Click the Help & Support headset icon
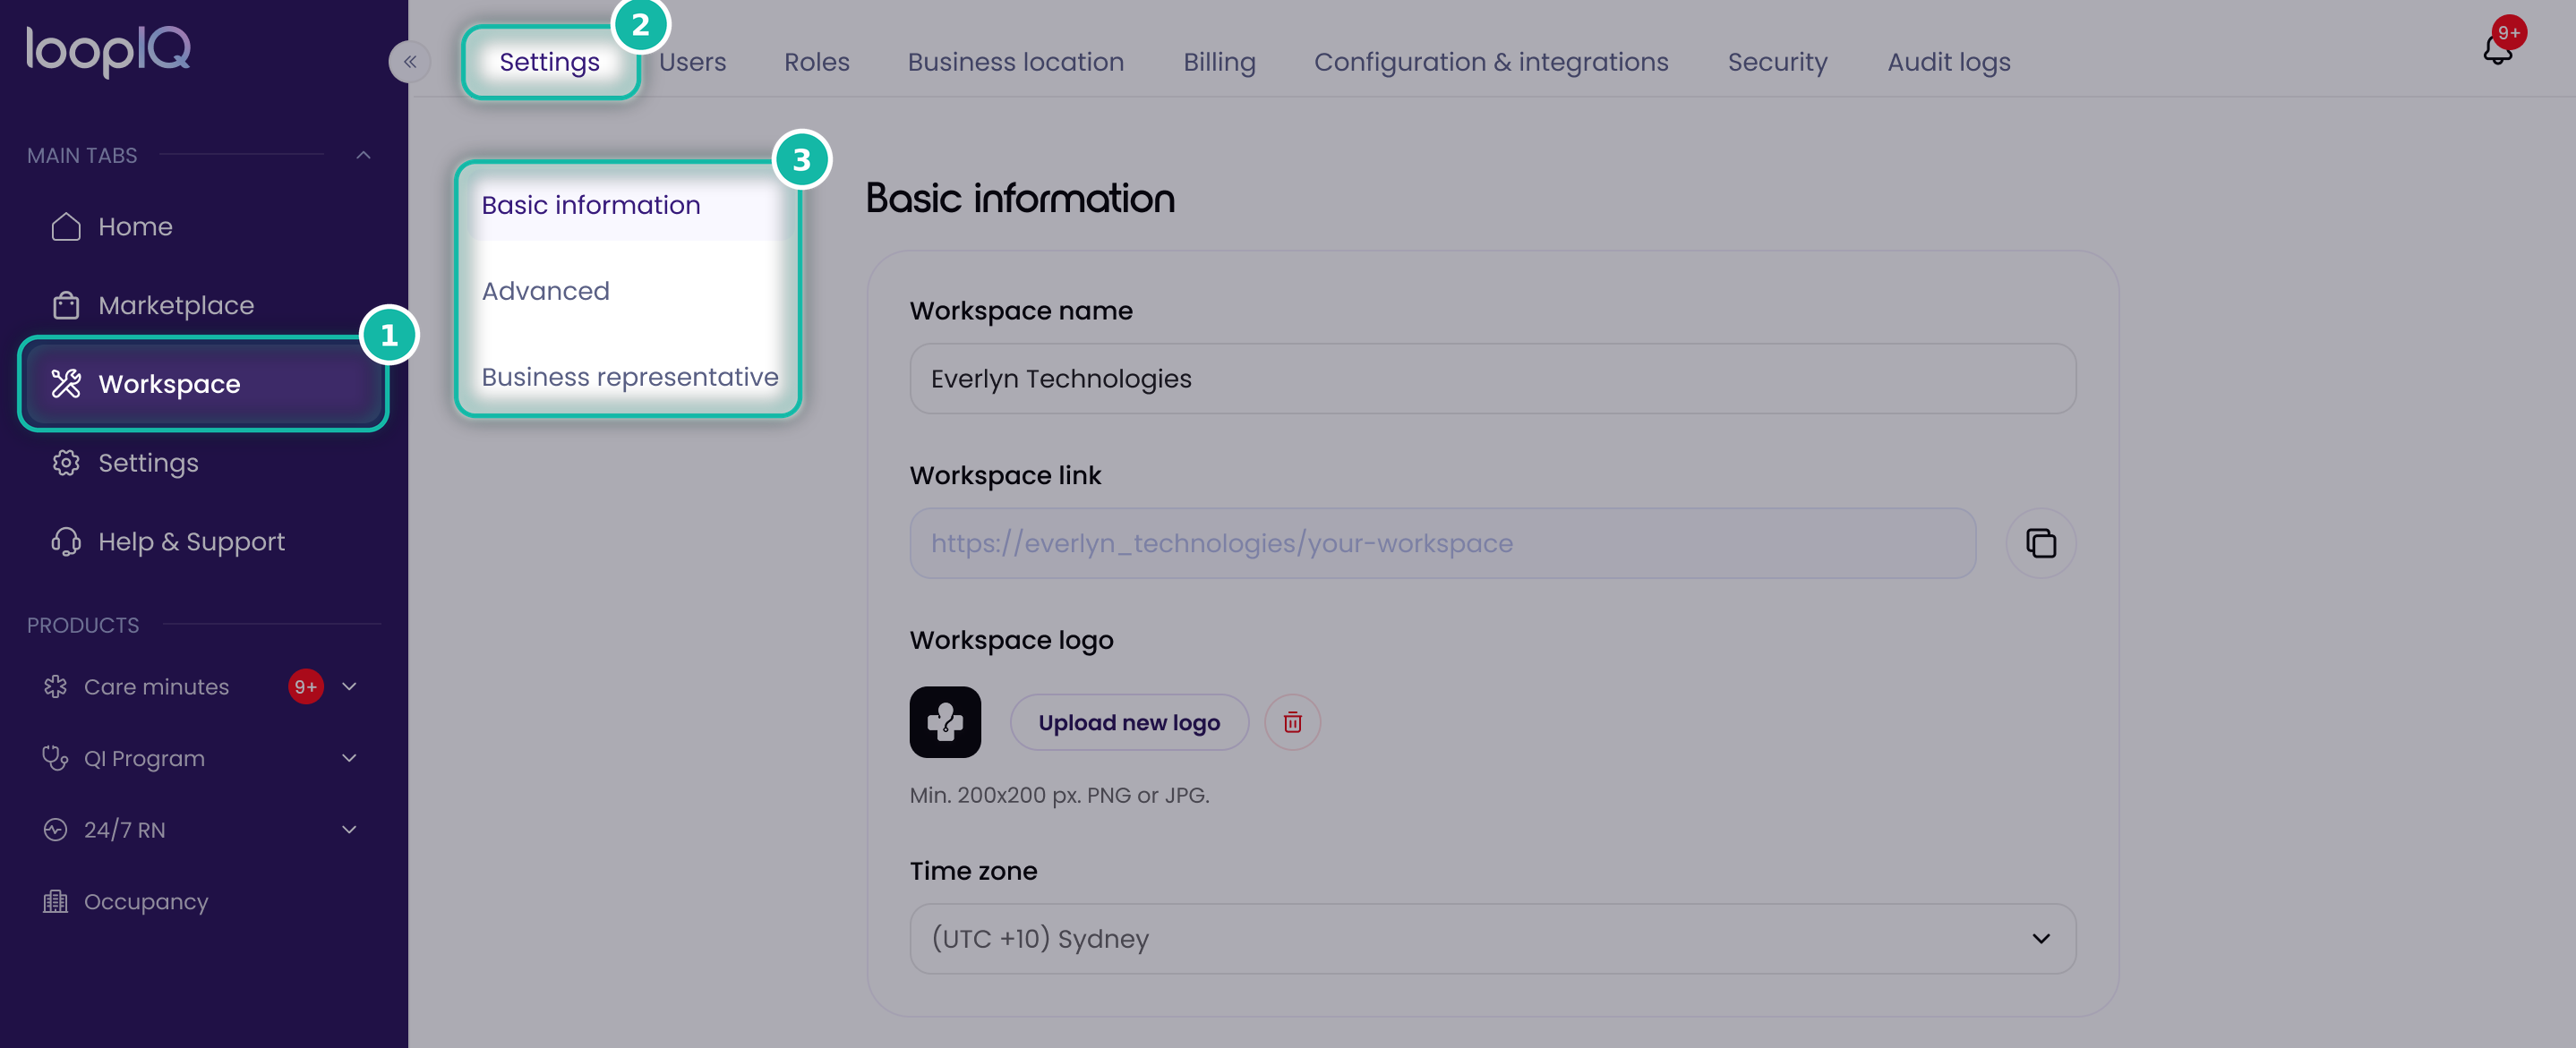 point(66,542)
